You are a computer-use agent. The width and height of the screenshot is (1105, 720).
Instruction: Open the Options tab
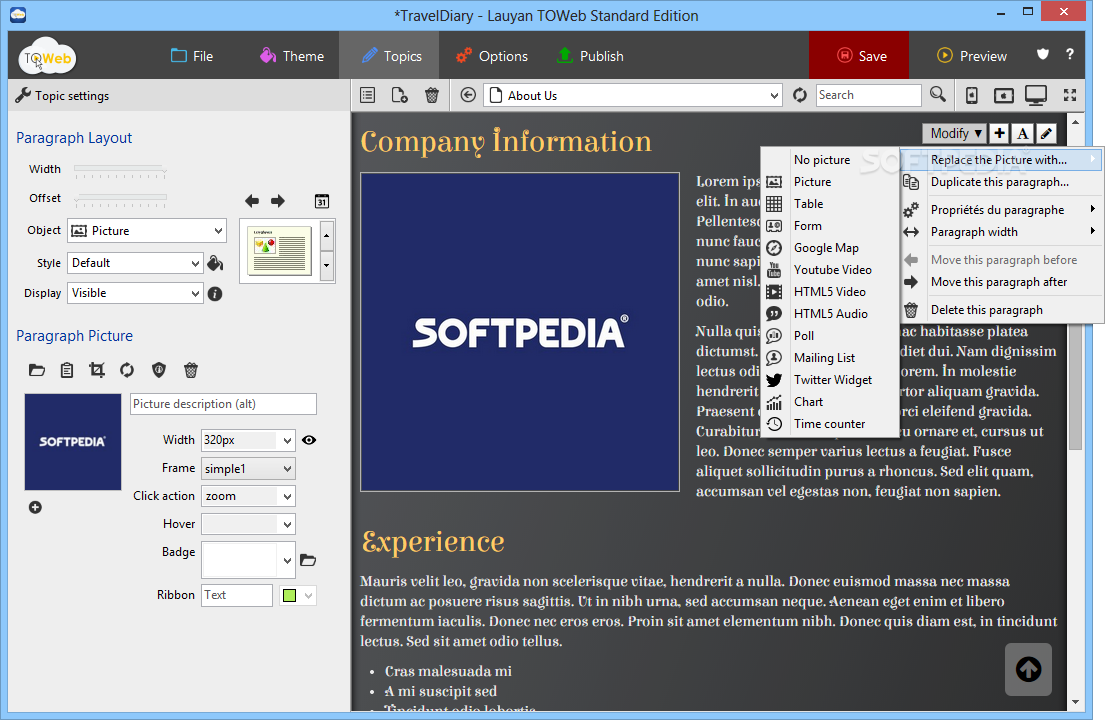491,56
